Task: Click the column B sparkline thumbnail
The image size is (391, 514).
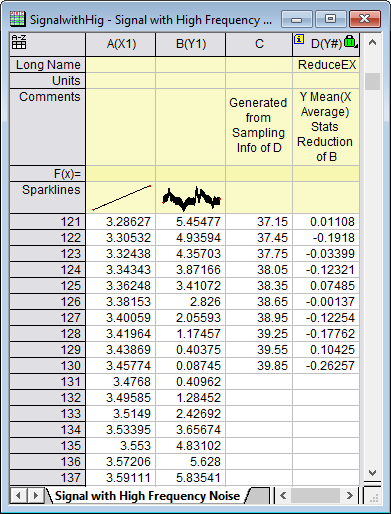Action: pyautogui.click(x=191, y=199)
